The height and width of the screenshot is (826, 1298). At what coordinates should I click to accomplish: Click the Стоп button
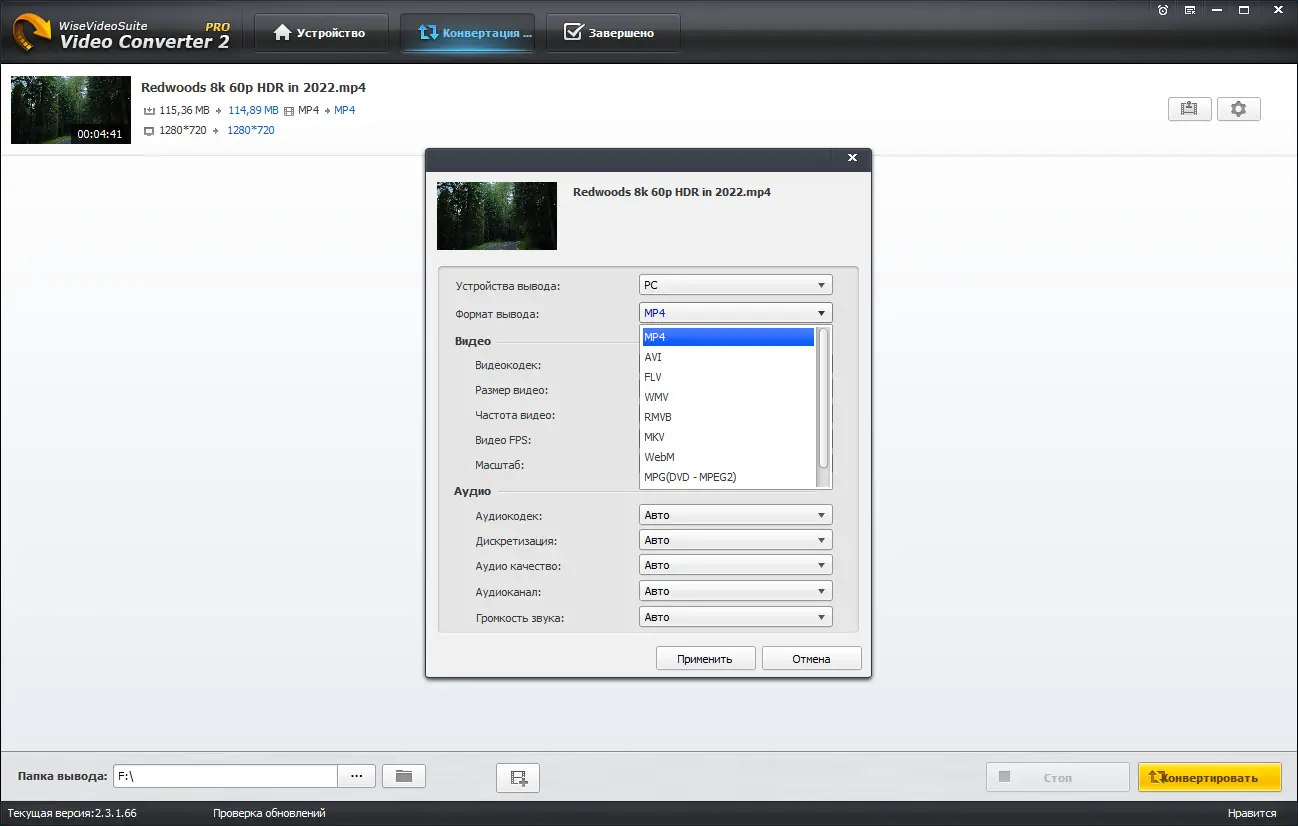click(x=1058, y=777)
